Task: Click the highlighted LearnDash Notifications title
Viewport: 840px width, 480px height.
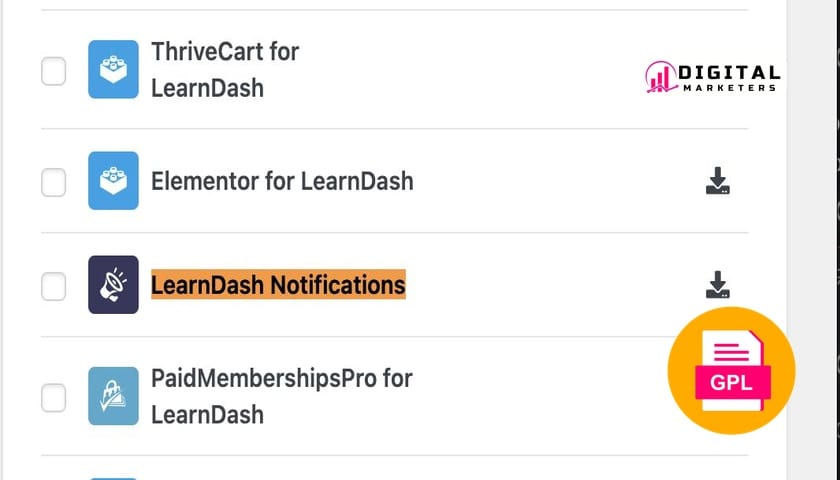Action: [x=278, y=284]
